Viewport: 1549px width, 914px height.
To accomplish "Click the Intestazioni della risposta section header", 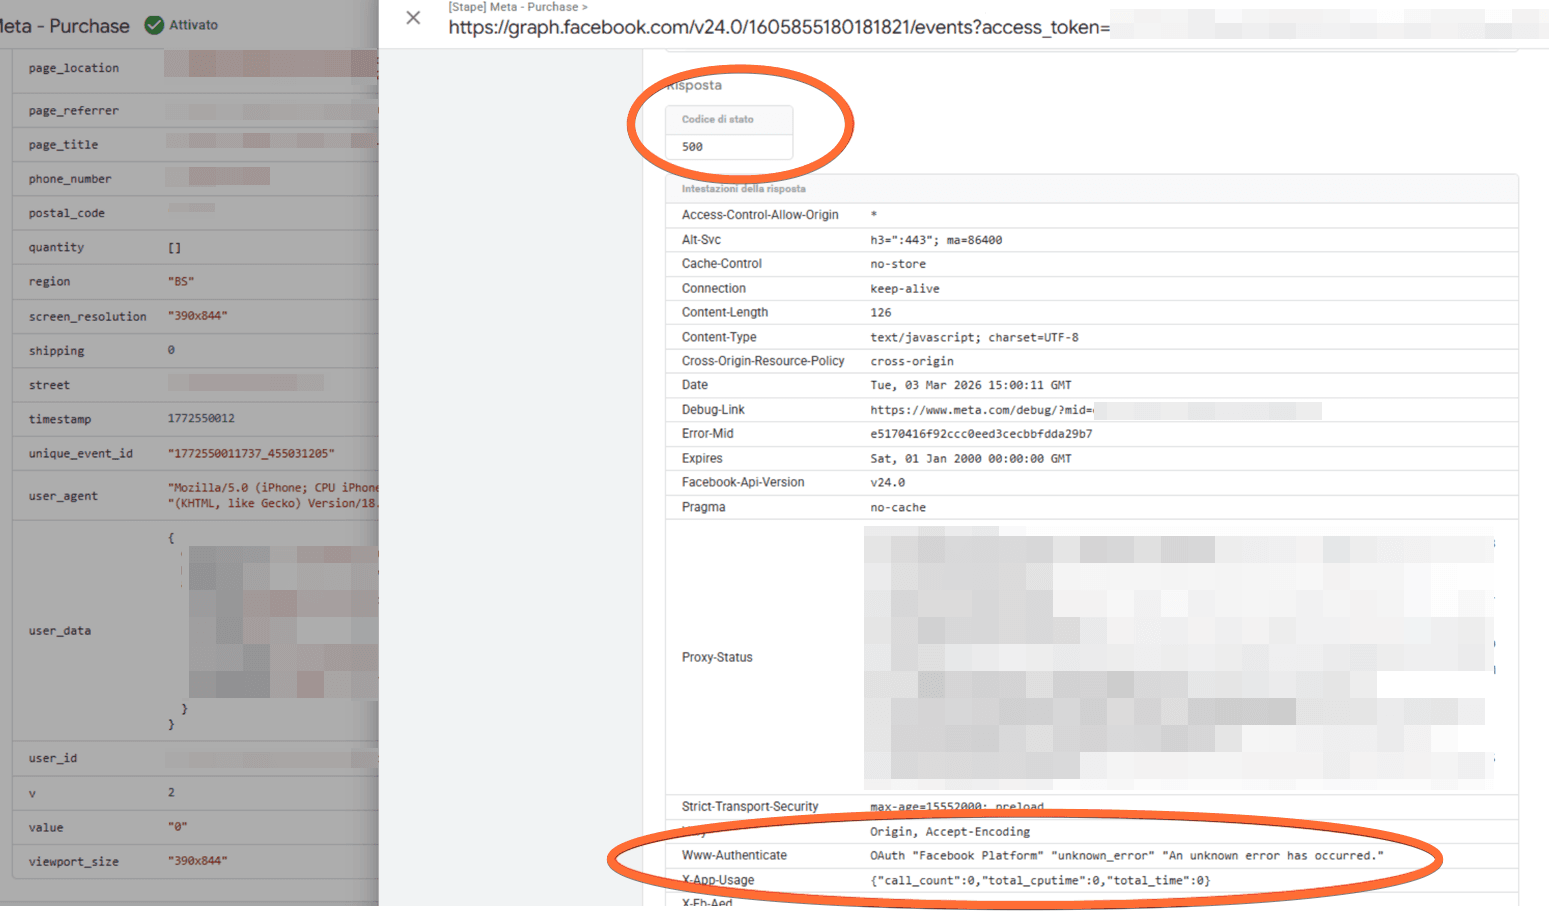I will click(743, 189).
